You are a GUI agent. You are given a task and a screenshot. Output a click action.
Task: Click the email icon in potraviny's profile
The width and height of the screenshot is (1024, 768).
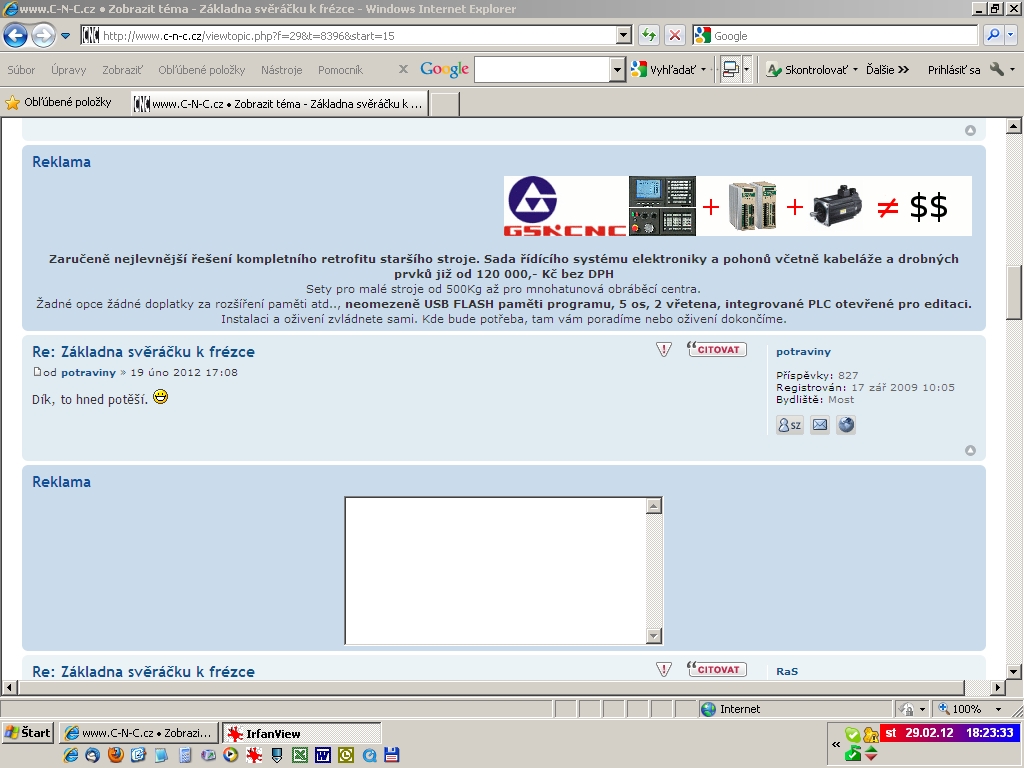point(819,425)
